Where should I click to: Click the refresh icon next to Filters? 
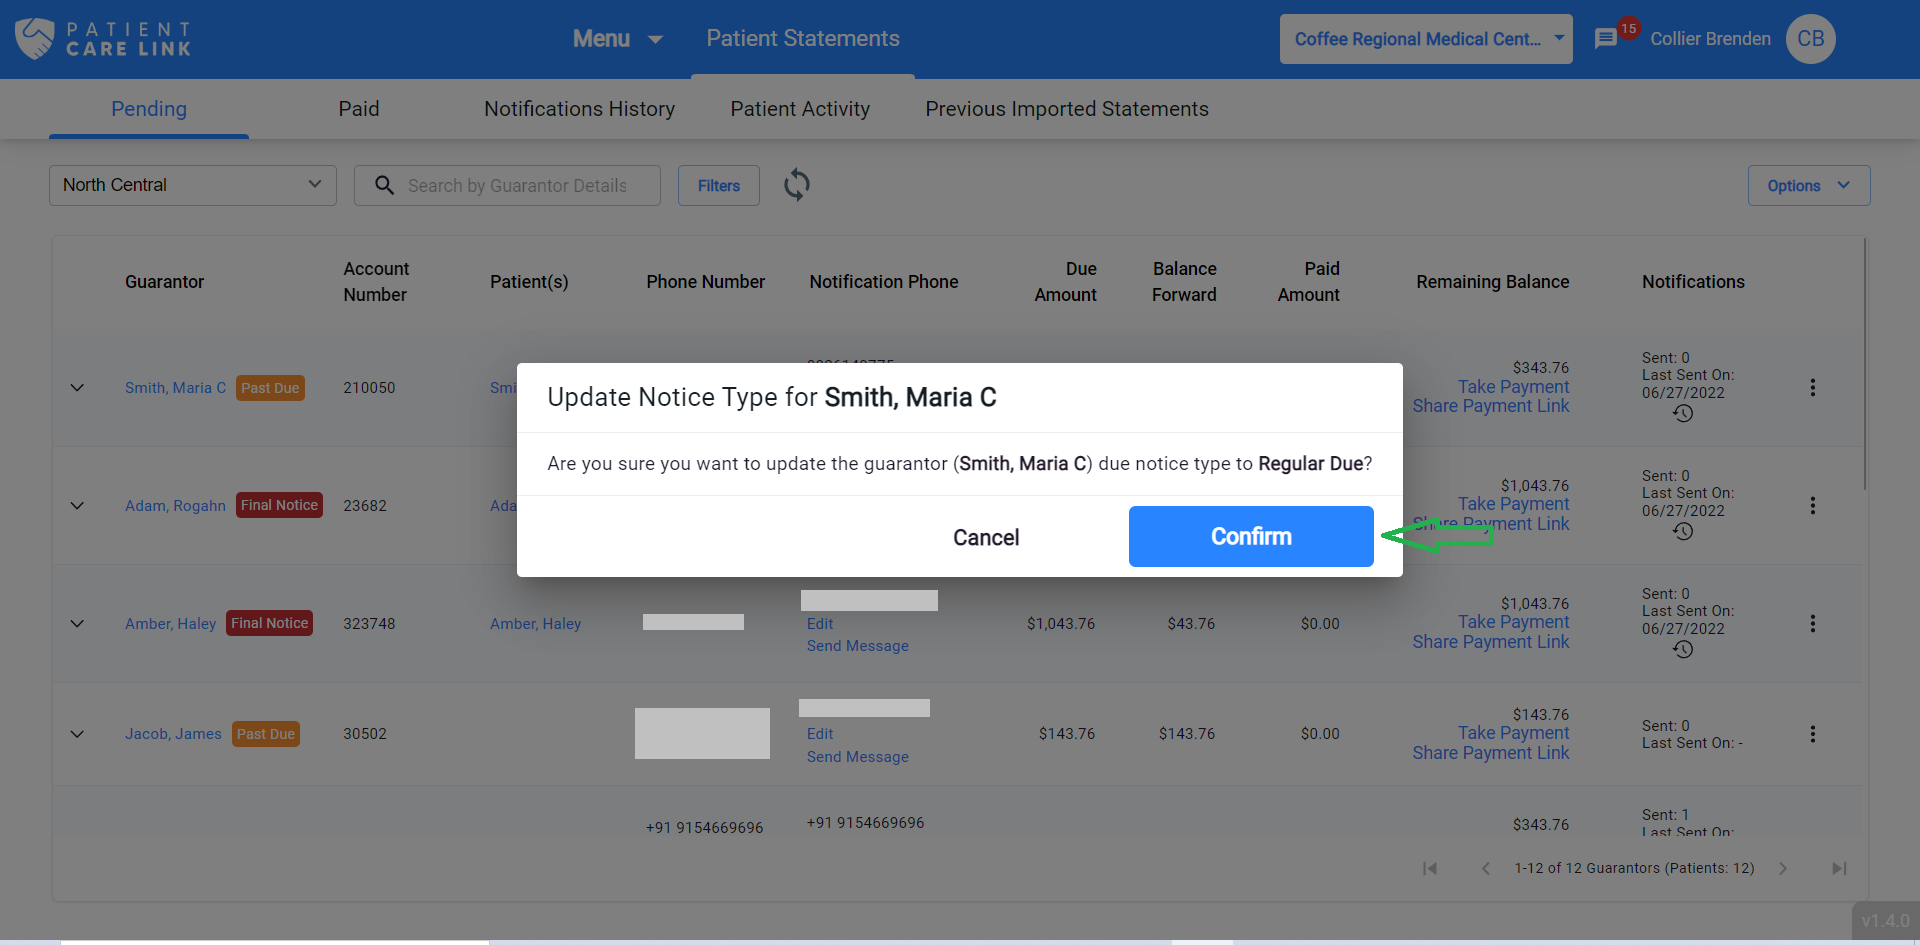coord(797,185)
